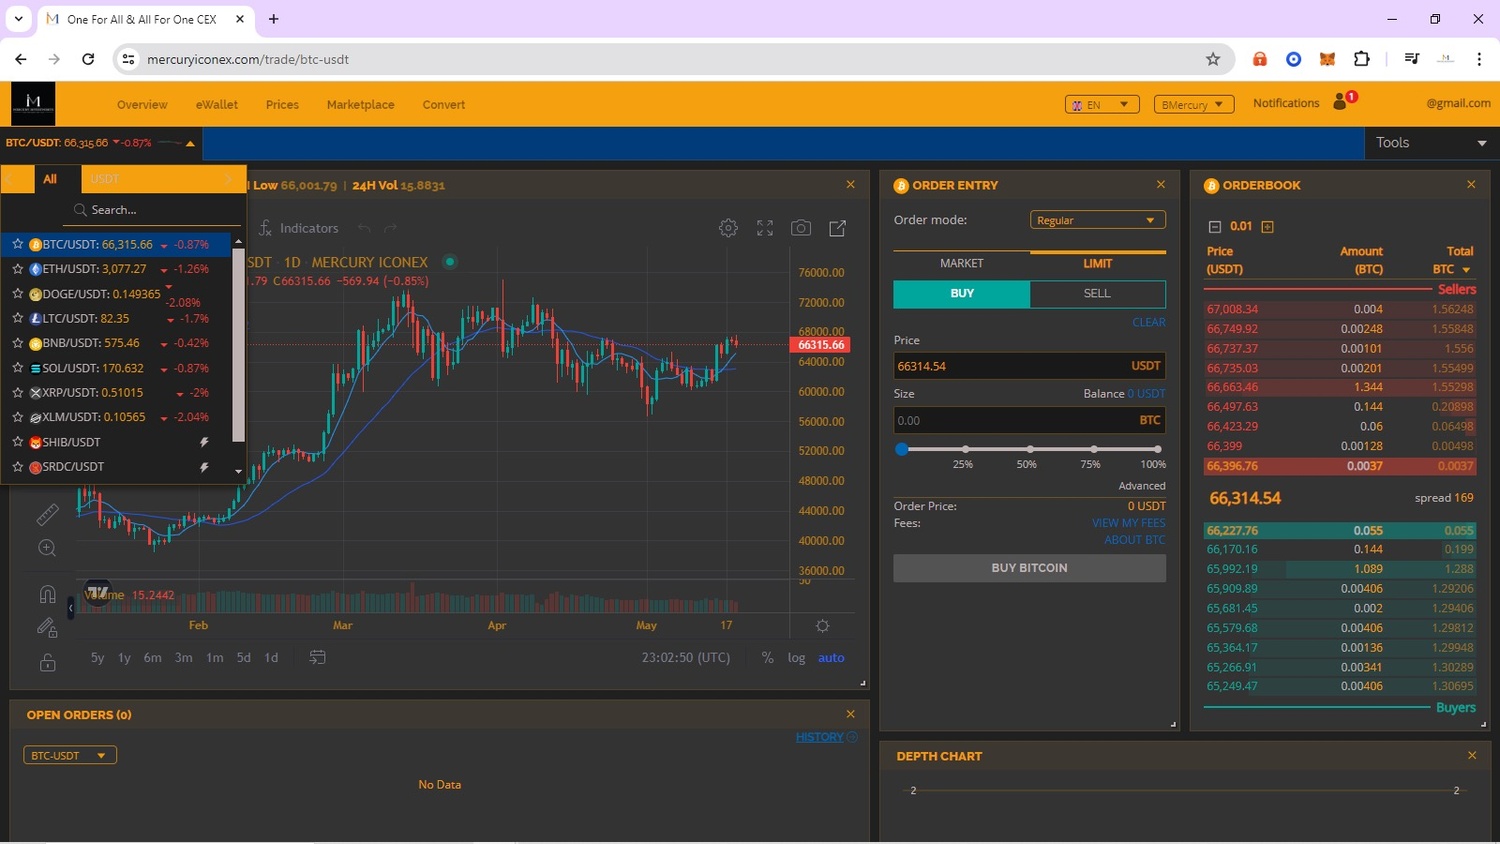1500x844 pixels.
Task: Close the Open Orders panel
Action: point(851,714)
